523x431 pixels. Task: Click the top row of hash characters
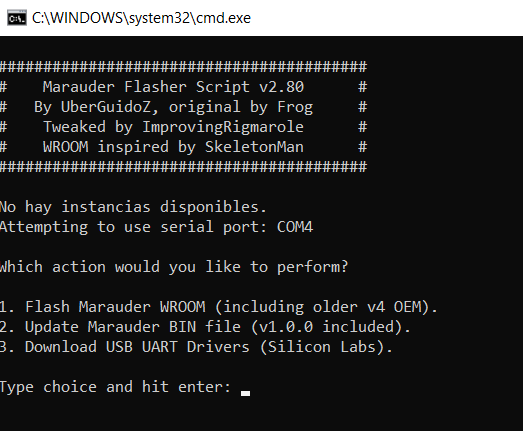(x=183, y=67)
